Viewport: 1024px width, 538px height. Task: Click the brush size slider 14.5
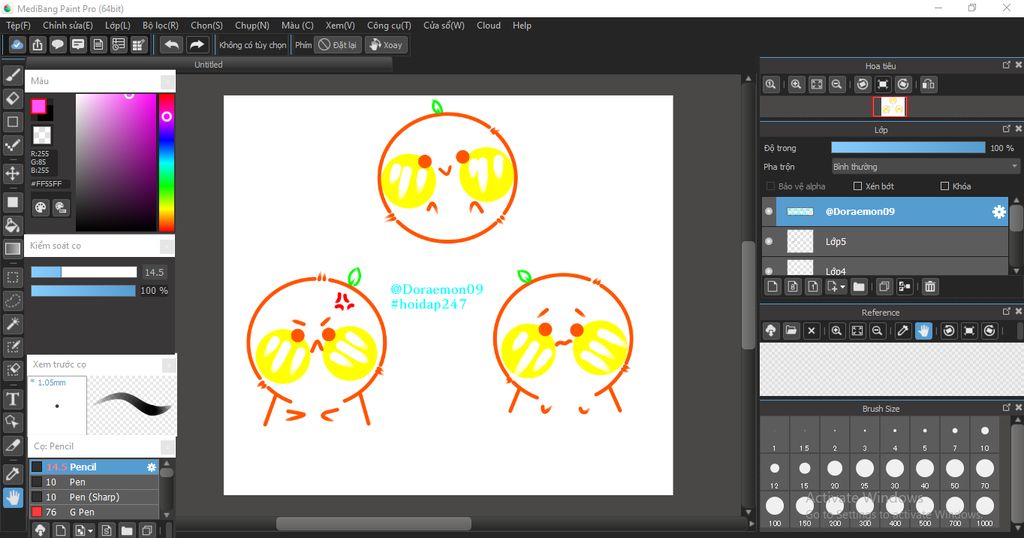[x=84, y=272]
